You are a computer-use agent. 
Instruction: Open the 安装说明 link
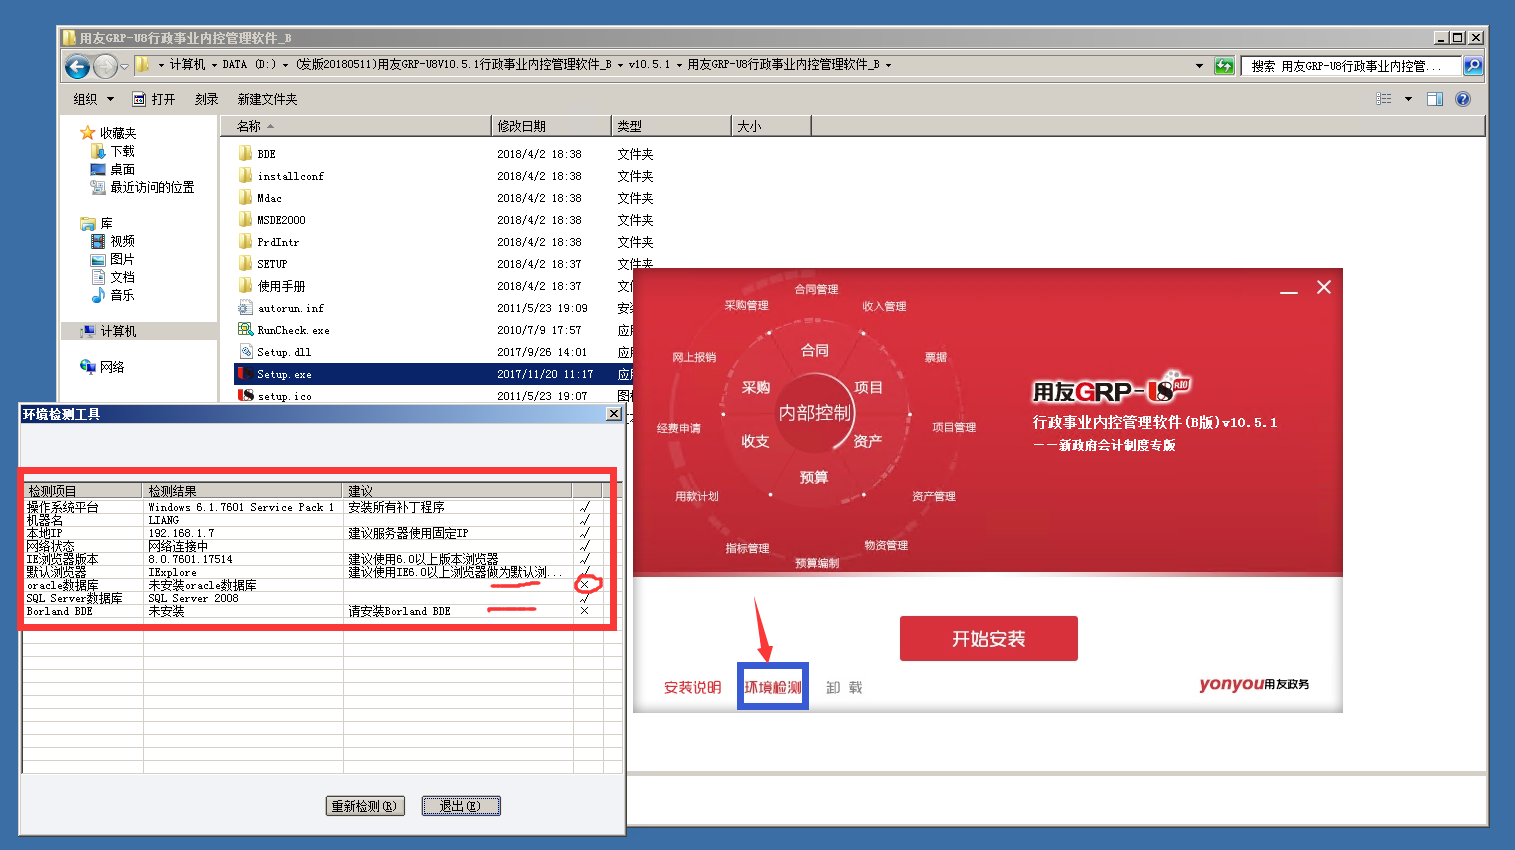[693, 687]
